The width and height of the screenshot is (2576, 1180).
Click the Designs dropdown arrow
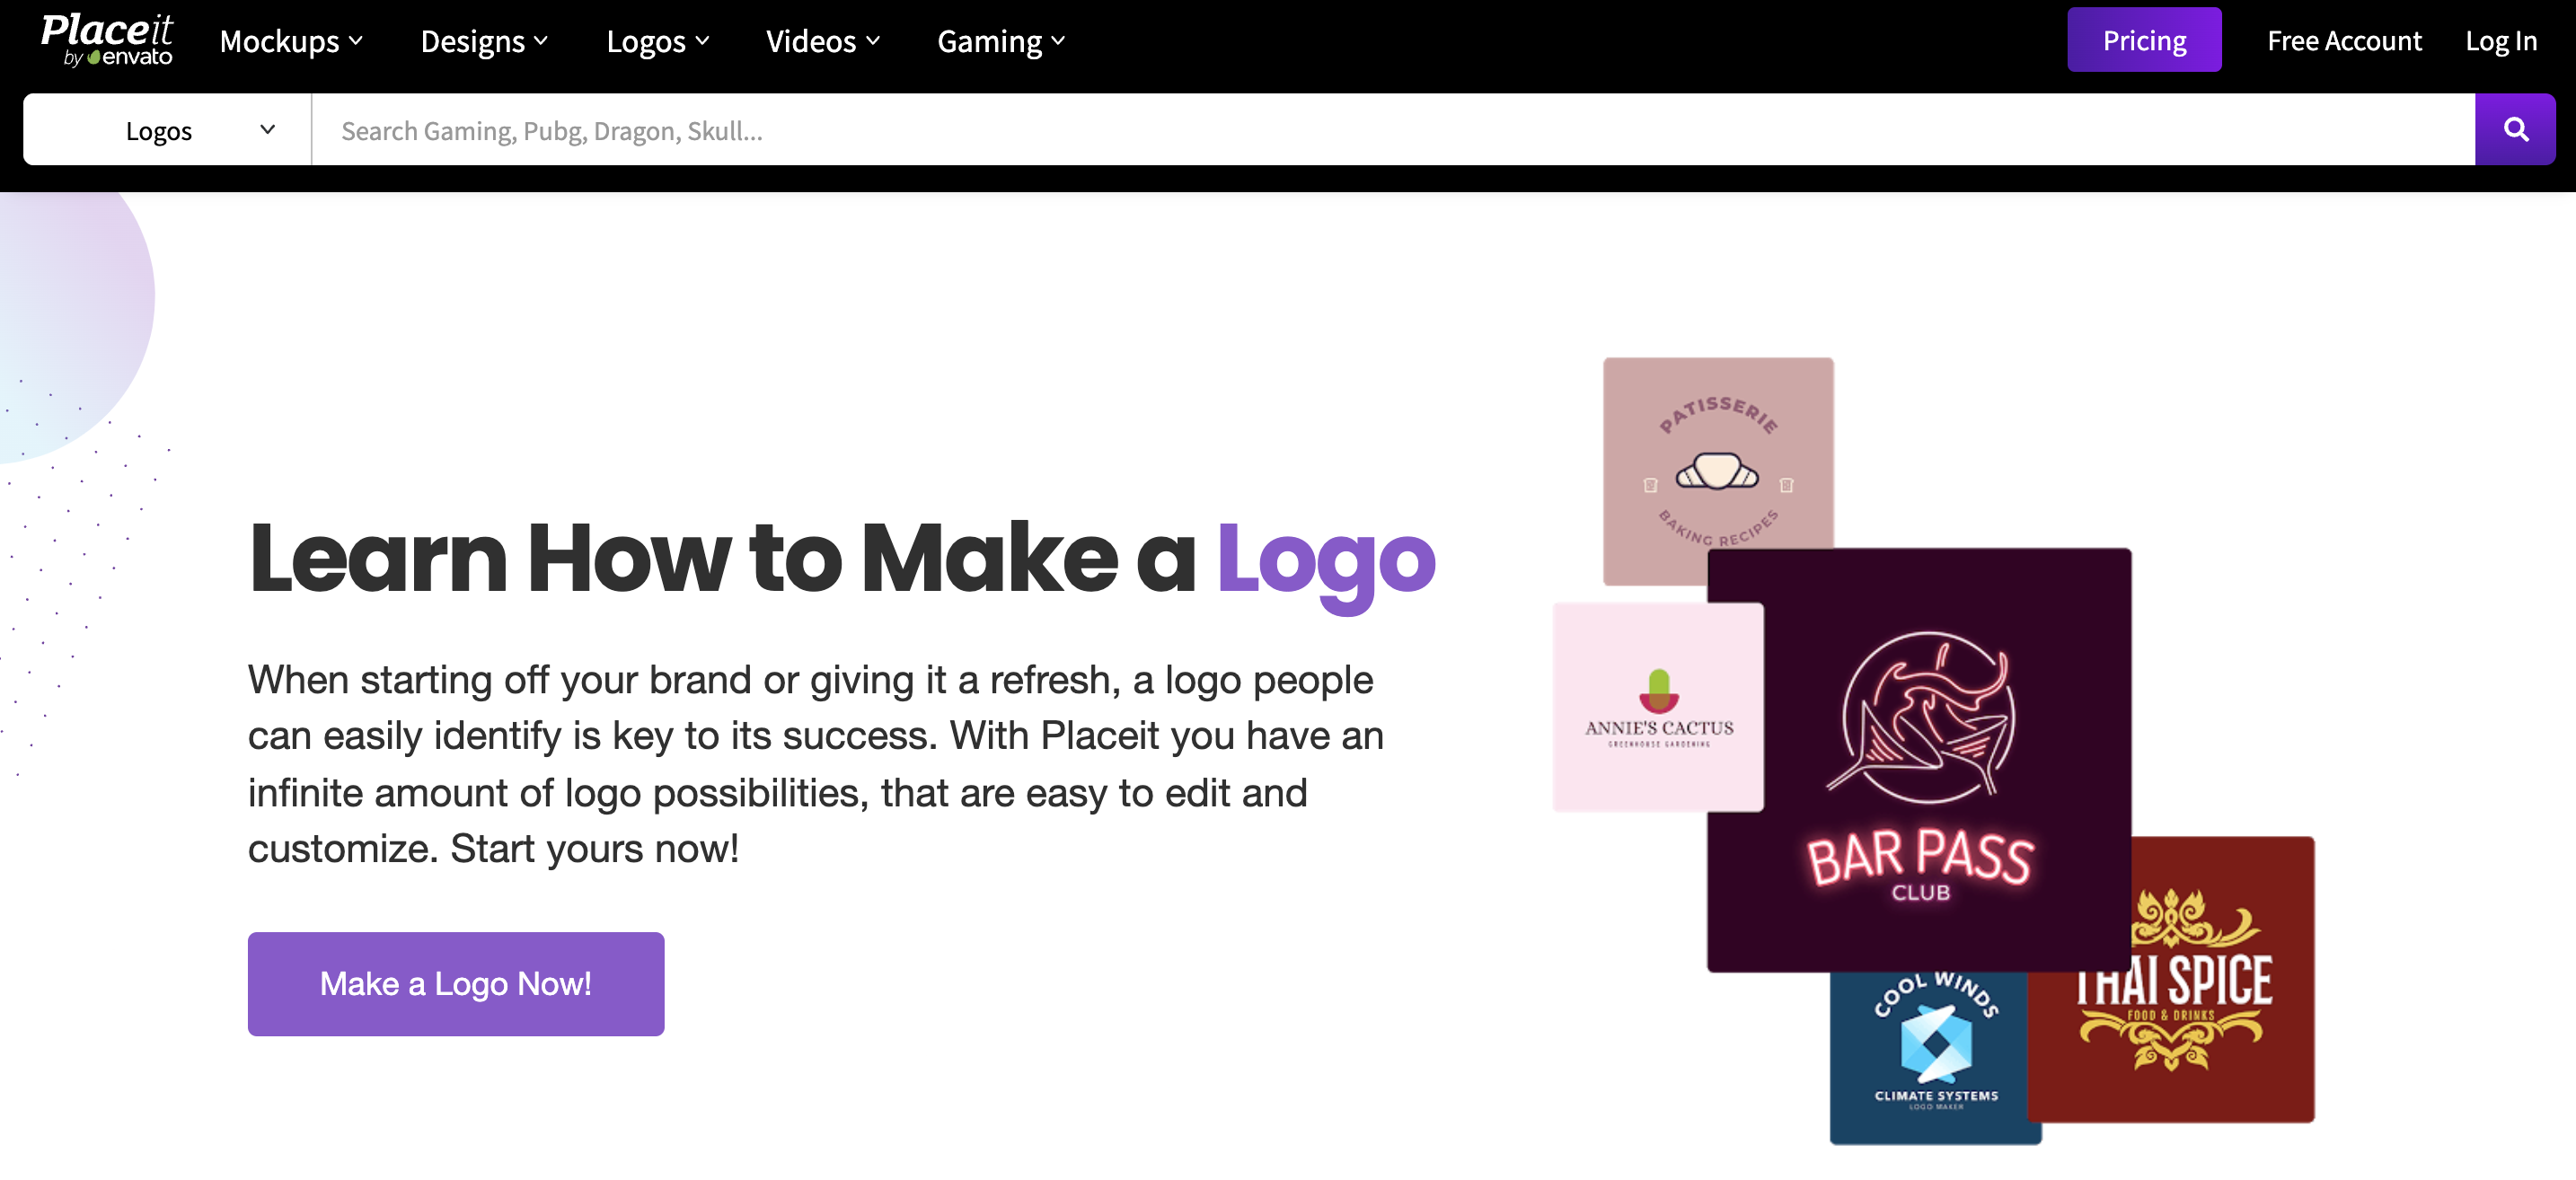[543, 41]
